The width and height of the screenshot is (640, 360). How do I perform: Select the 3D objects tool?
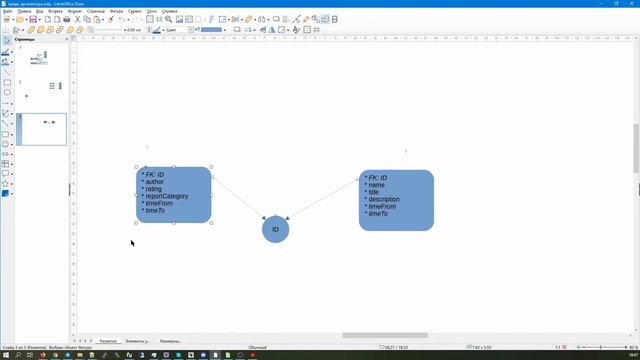coord(5,193)
